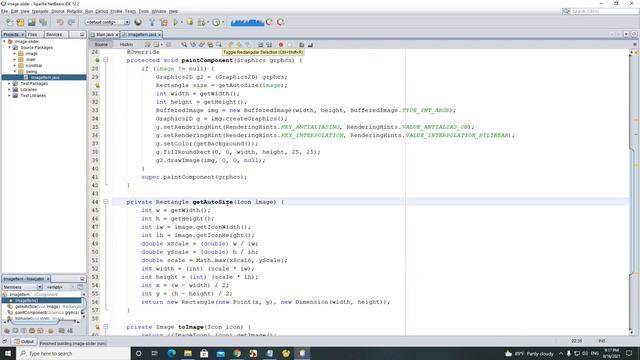Open the Refactor menu
The width and height of the screenshot is (640, 360).
point(74,11)
